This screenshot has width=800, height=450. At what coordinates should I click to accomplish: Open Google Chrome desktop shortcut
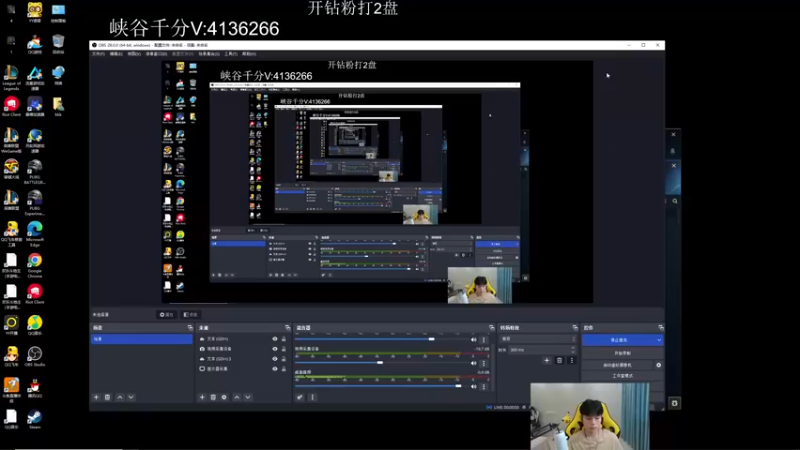point(35,265)
